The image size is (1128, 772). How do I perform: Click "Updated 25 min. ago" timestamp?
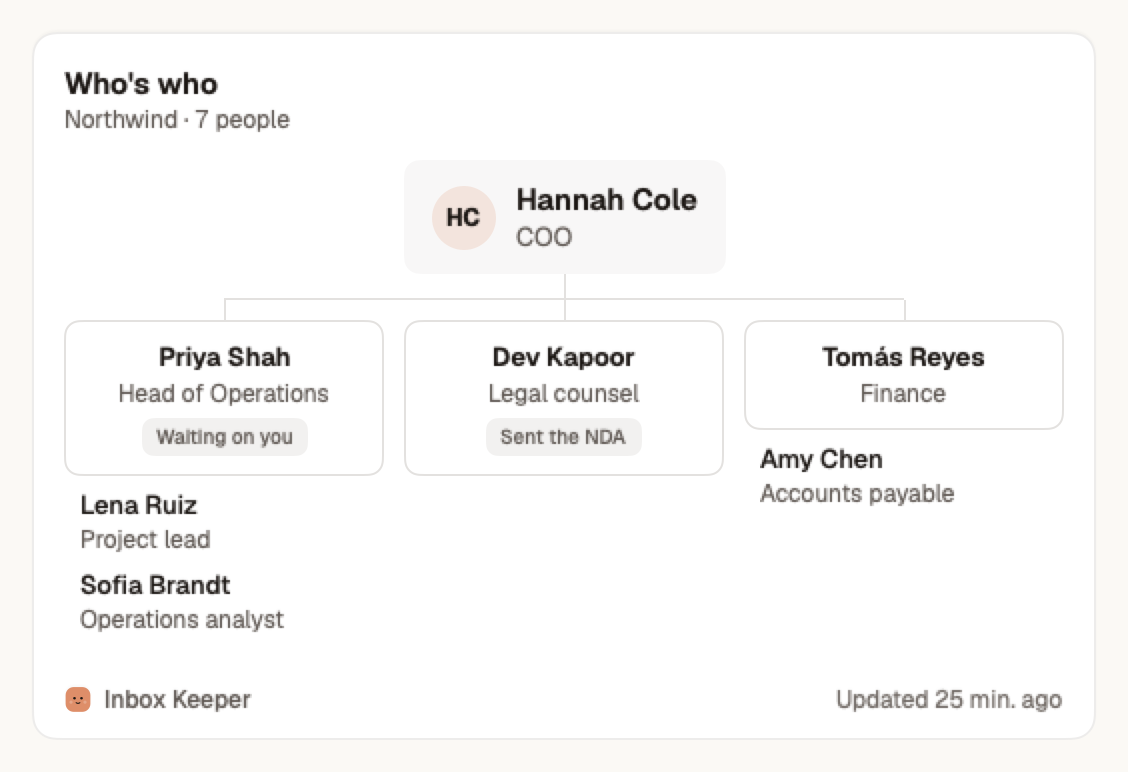point(949,699)
